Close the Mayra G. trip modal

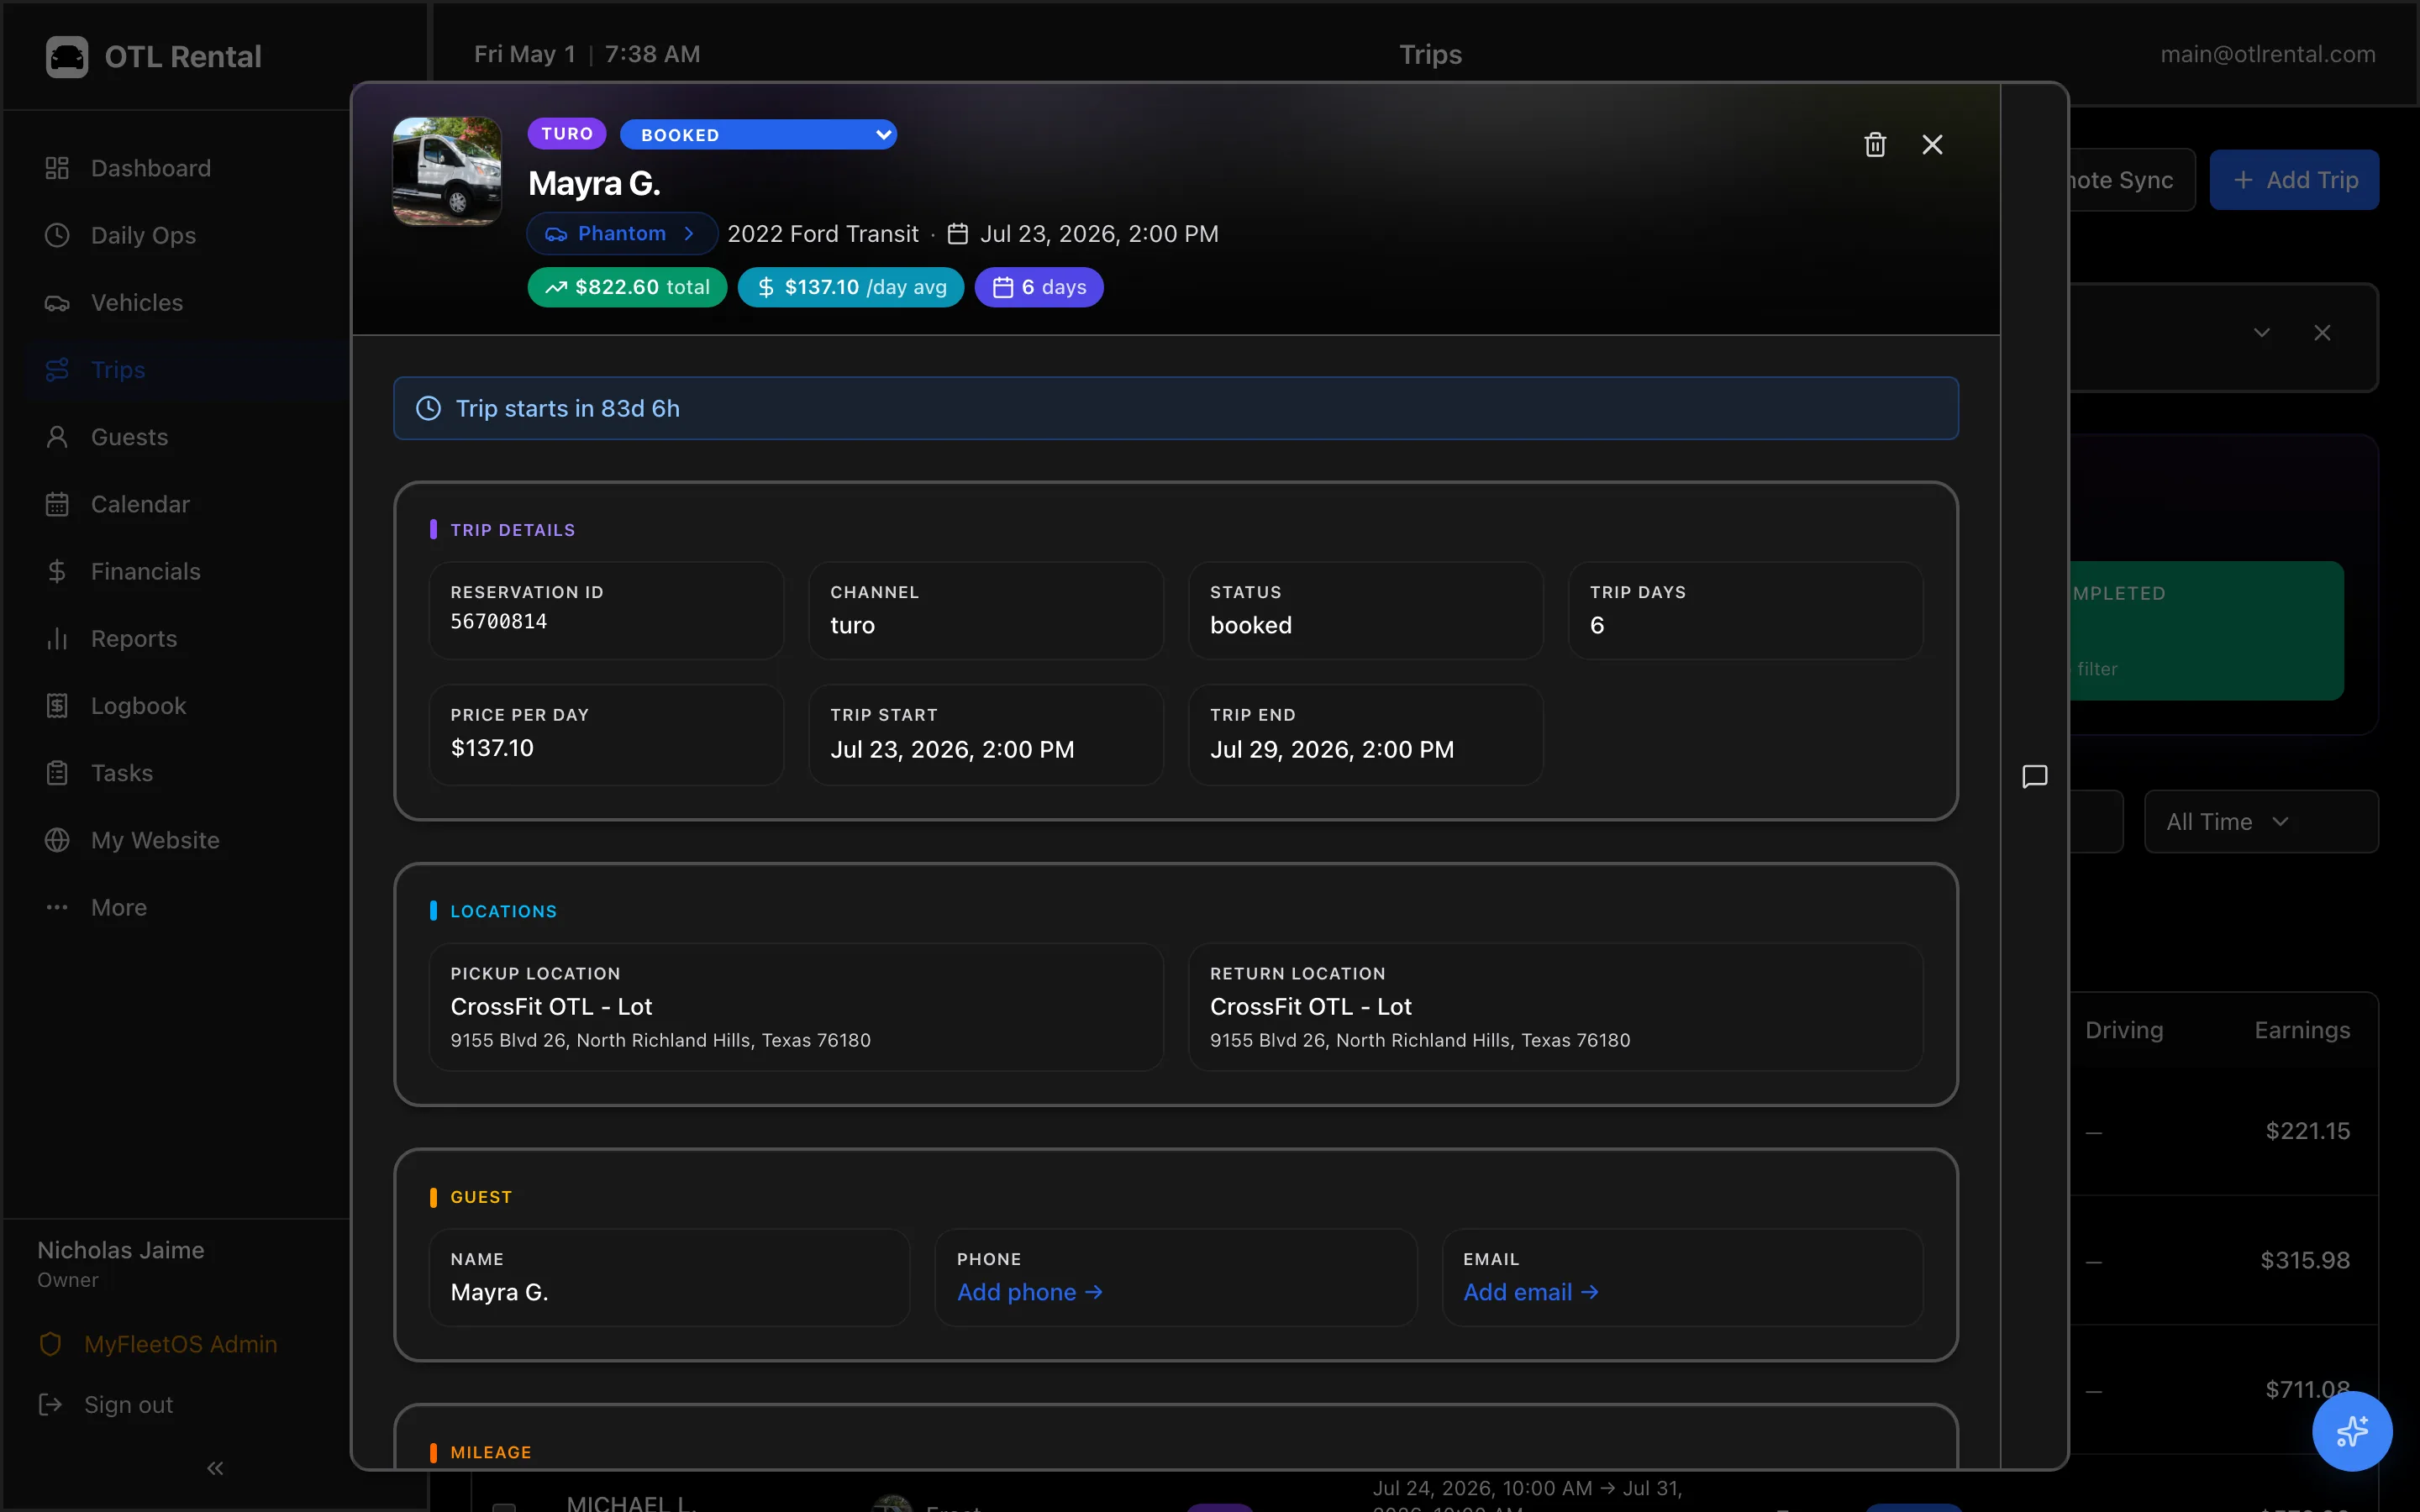[x=1932, y=145]
